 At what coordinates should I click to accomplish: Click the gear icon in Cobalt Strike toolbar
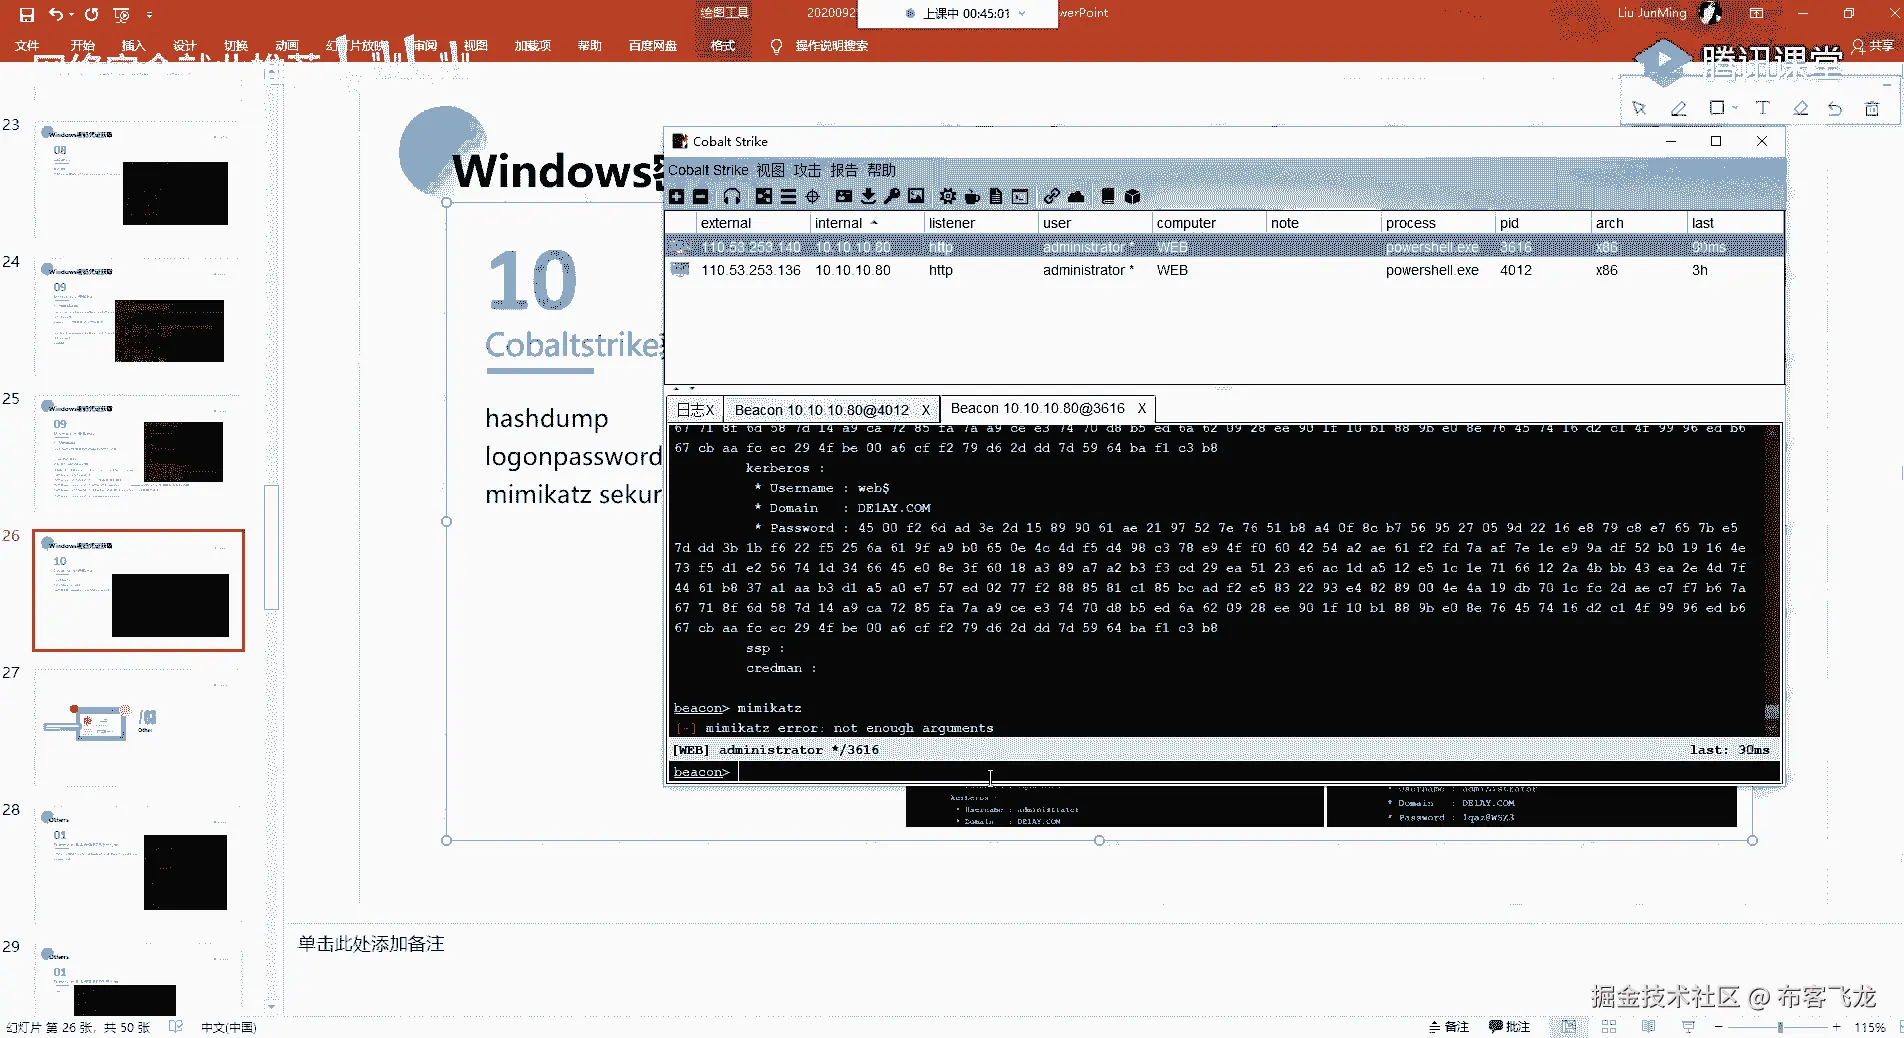tap(947, 197)
